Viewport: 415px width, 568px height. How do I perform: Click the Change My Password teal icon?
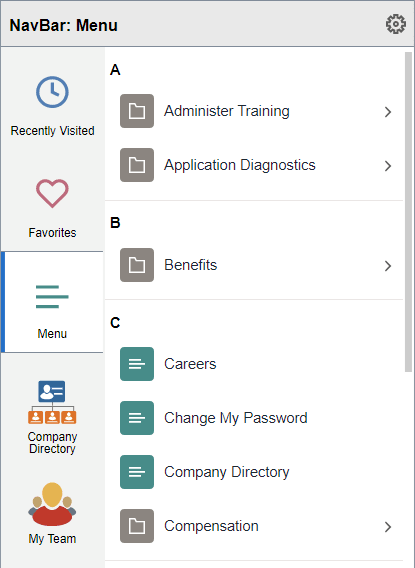[x=137, y=418]
